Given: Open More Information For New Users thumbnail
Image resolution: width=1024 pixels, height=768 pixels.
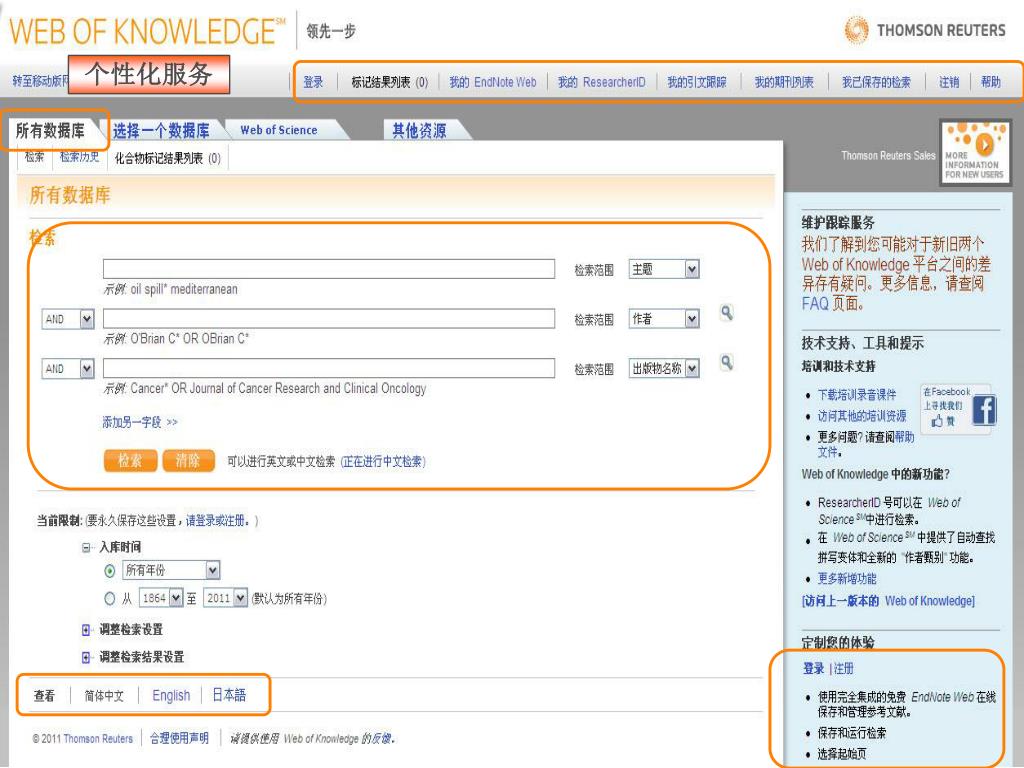Looking at the screenshot, I should click(974, 152).
